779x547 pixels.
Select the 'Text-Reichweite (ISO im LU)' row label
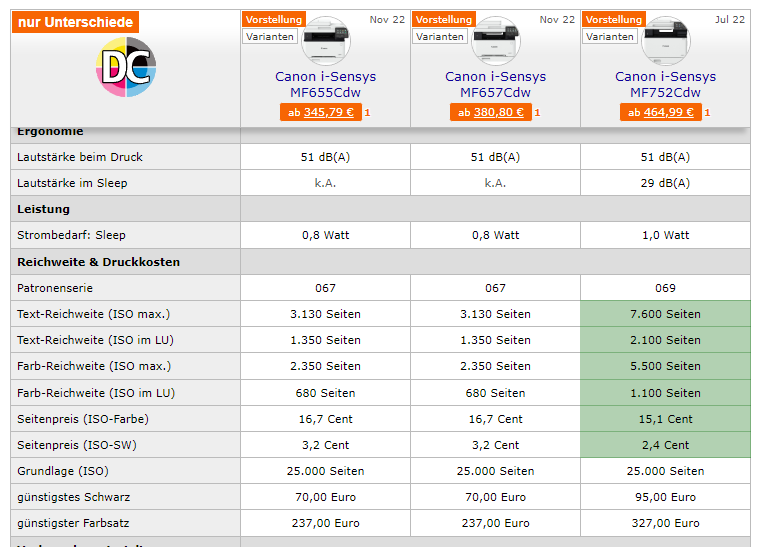click(x=95, y=340)
